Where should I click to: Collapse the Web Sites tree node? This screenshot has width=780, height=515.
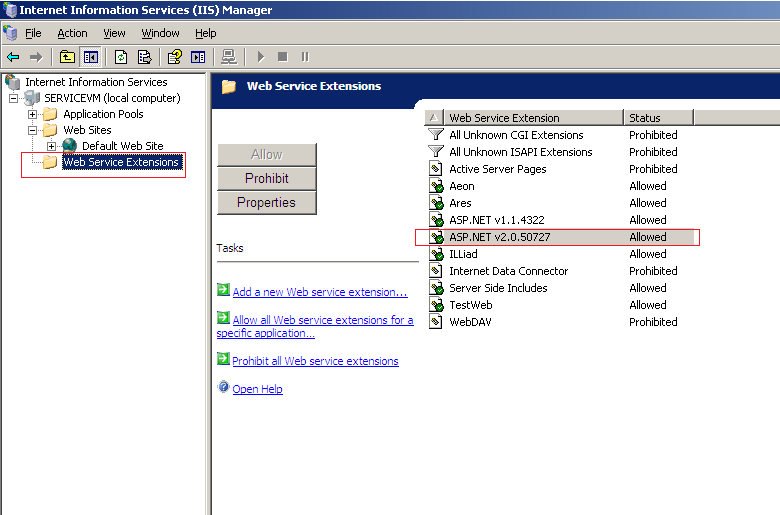click(32, 130)
